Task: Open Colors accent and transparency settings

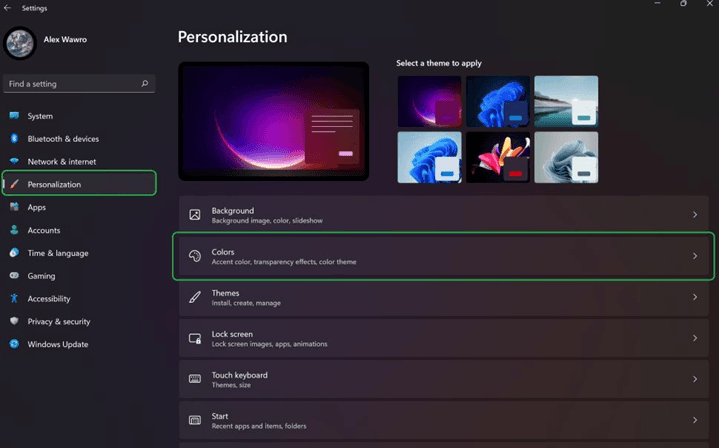Action: 443,256
